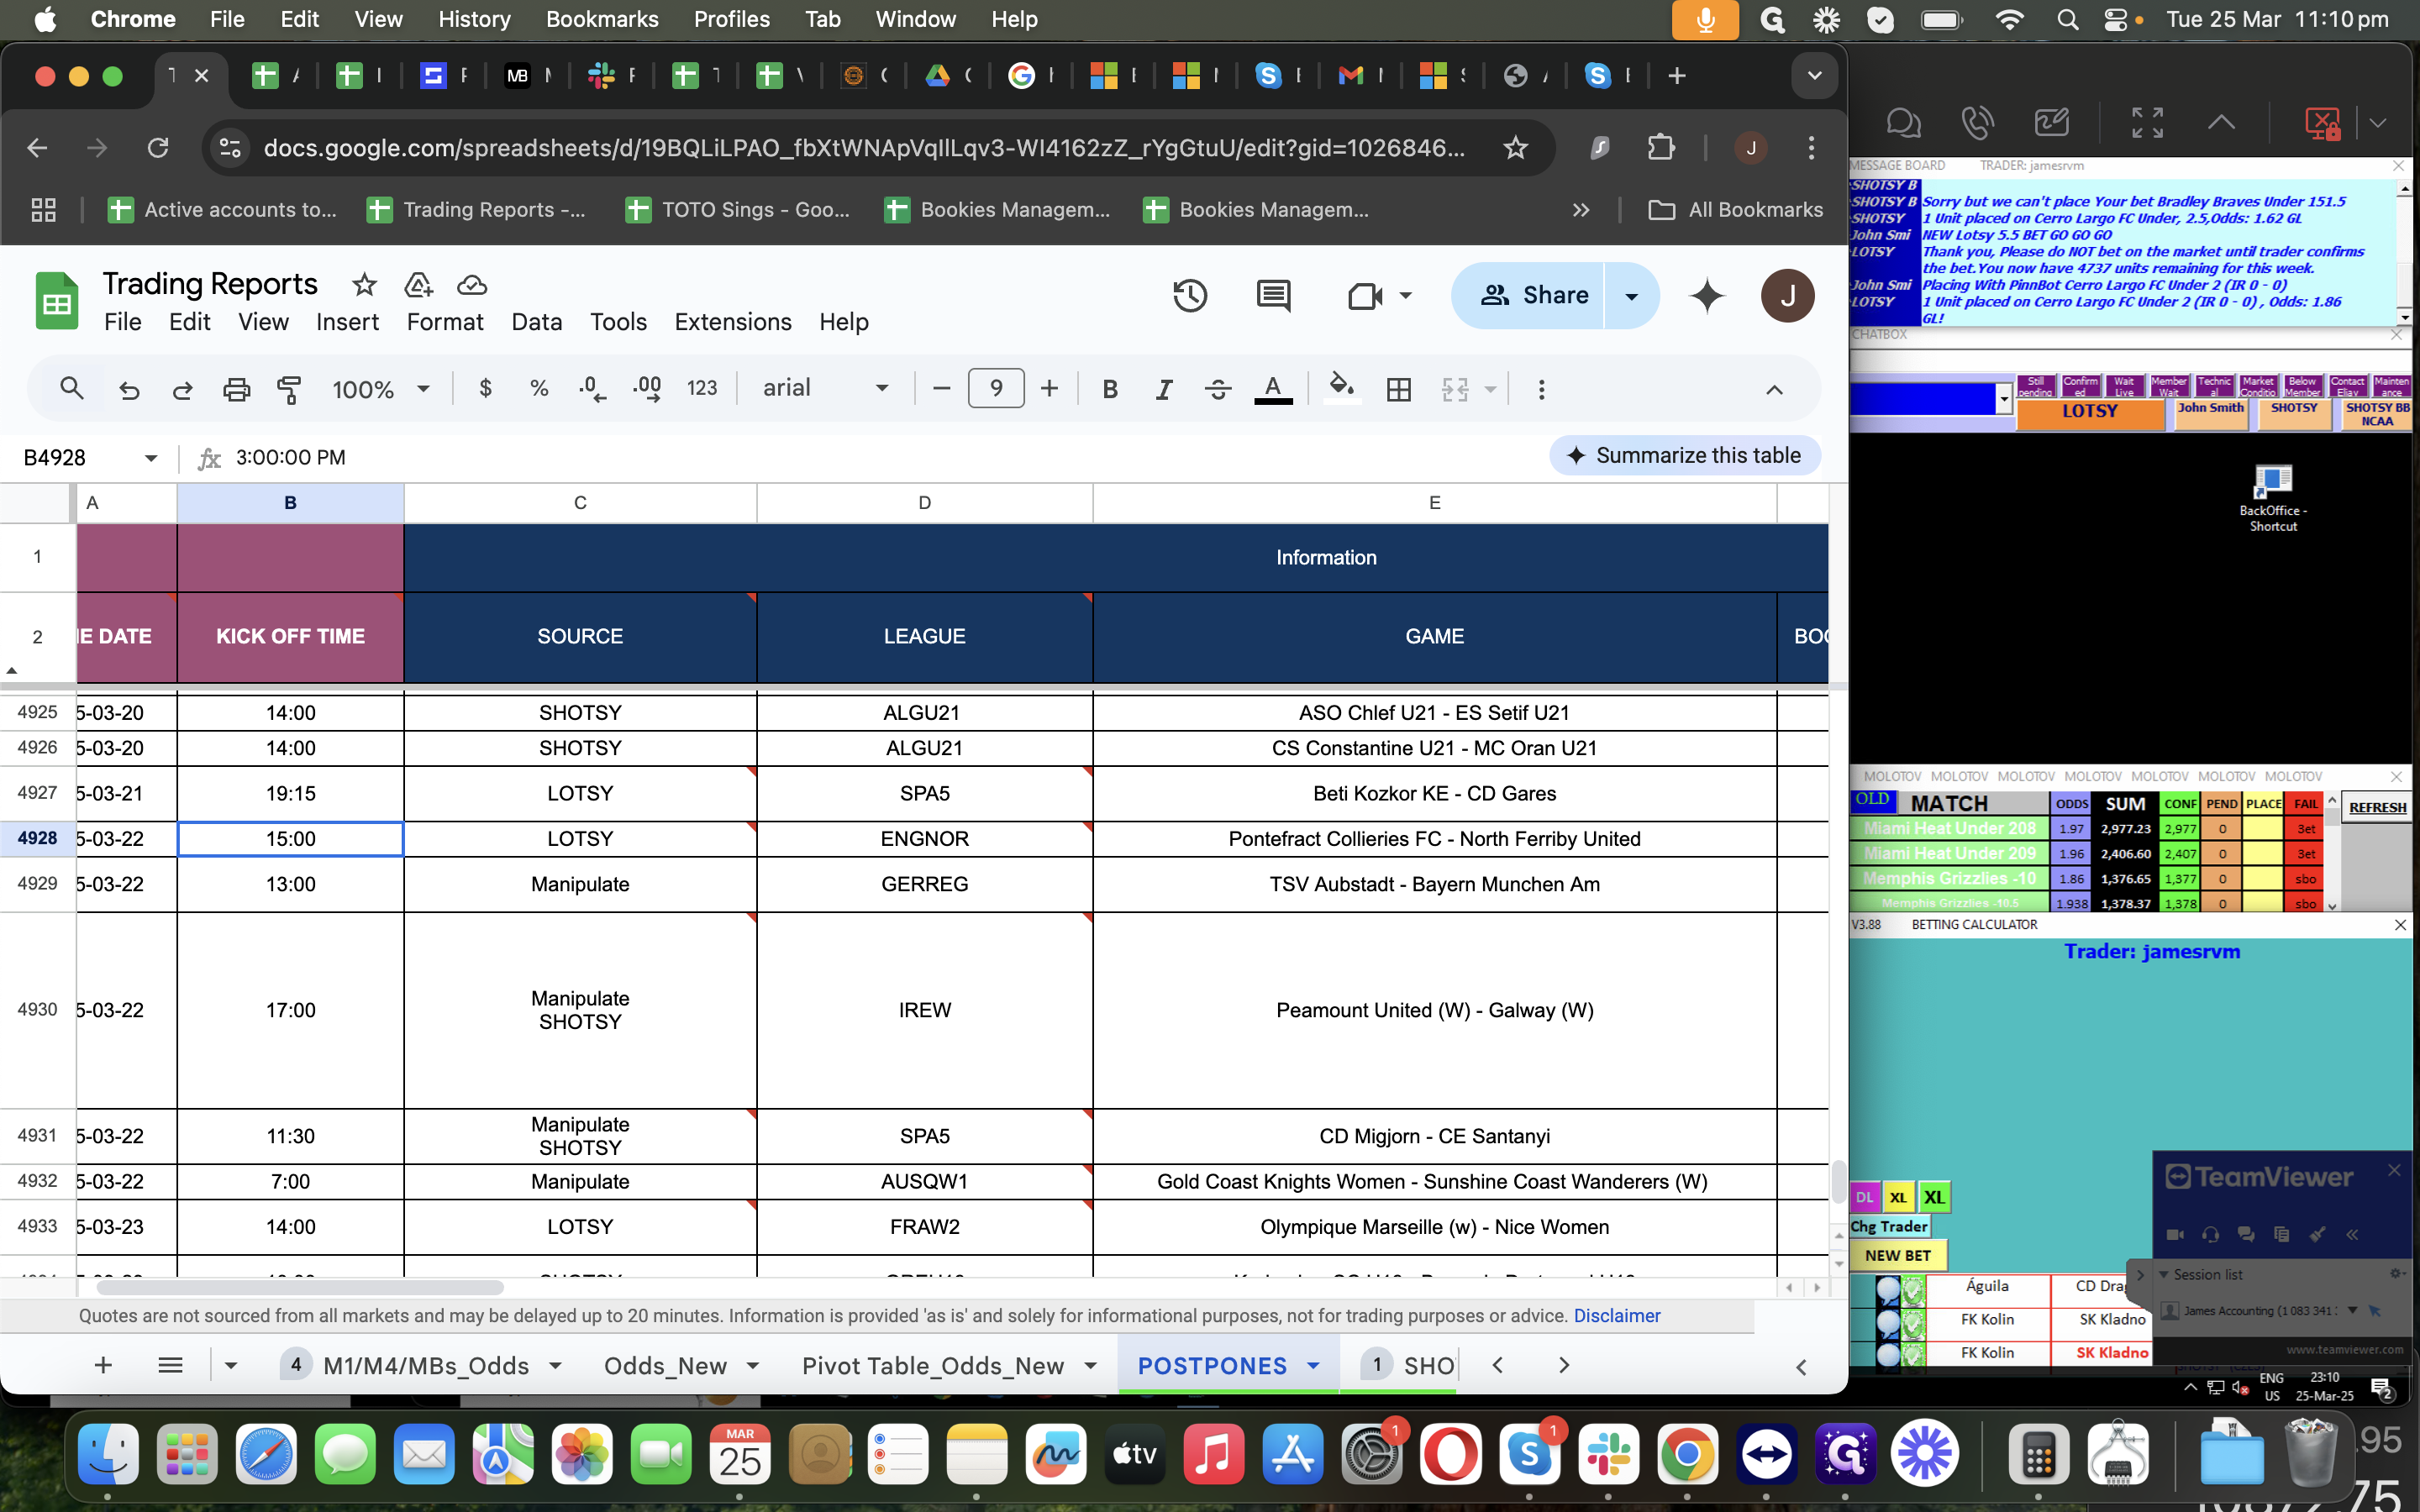The width and height of the screenshot is (2420, 1512).
Task: Open the borders grid icon
Action: pos(1399,389)
